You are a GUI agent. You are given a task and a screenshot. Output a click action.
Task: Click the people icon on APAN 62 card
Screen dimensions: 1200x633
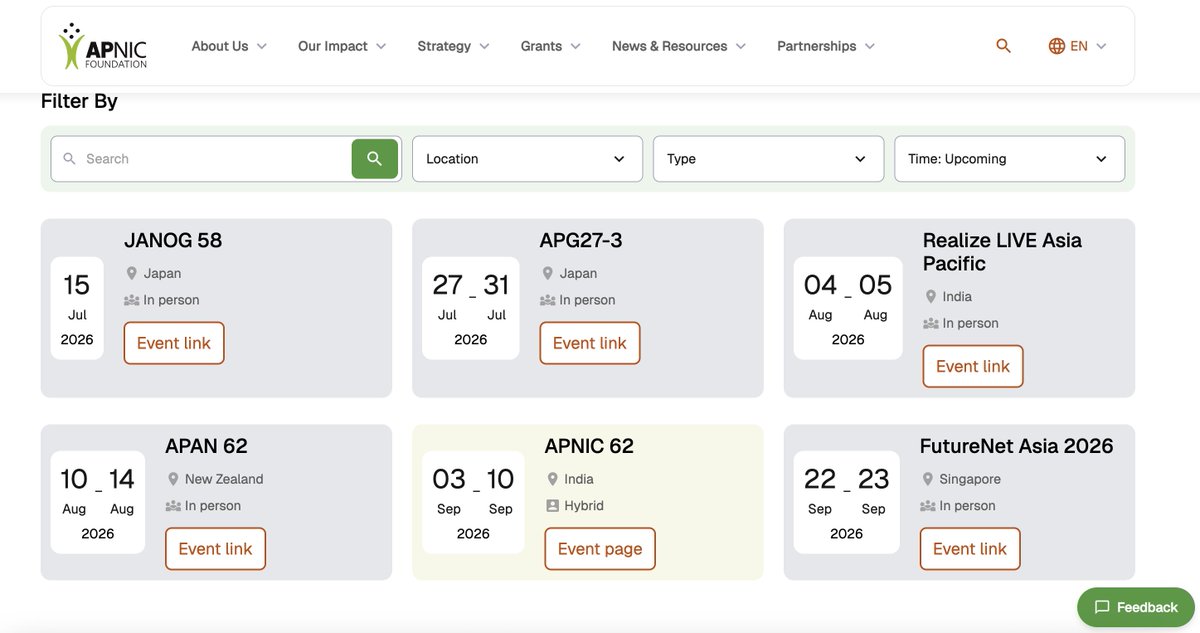(173, 506)
